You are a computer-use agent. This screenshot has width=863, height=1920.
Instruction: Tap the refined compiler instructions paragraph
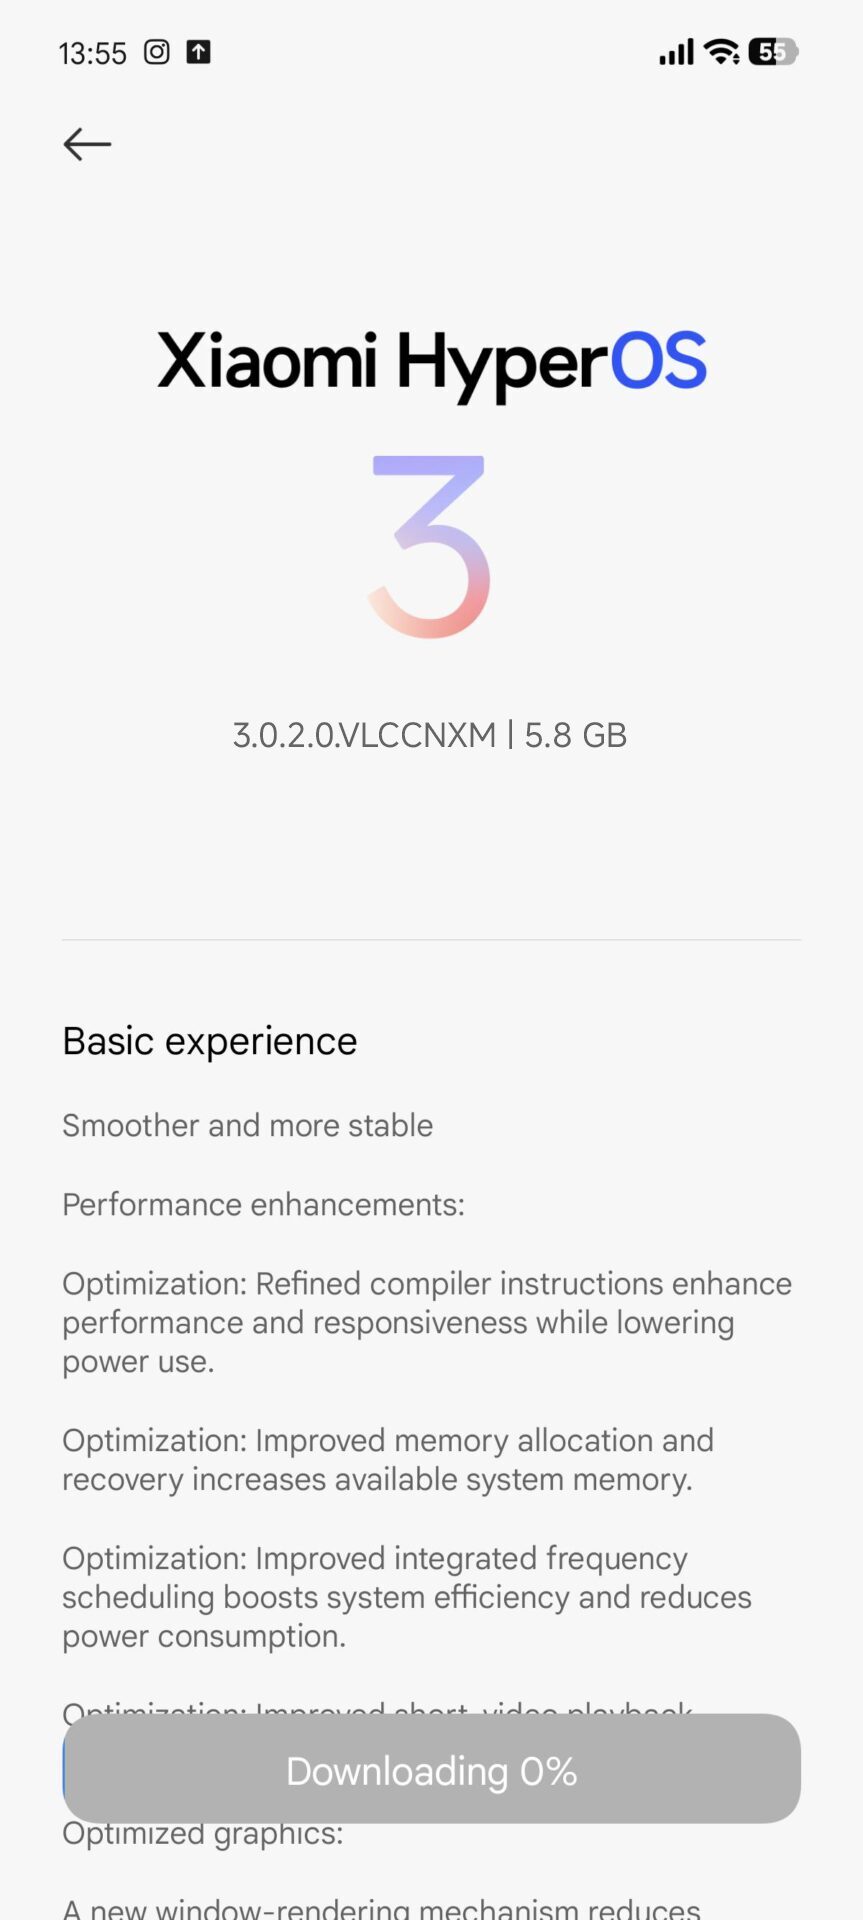point(427,1322)
